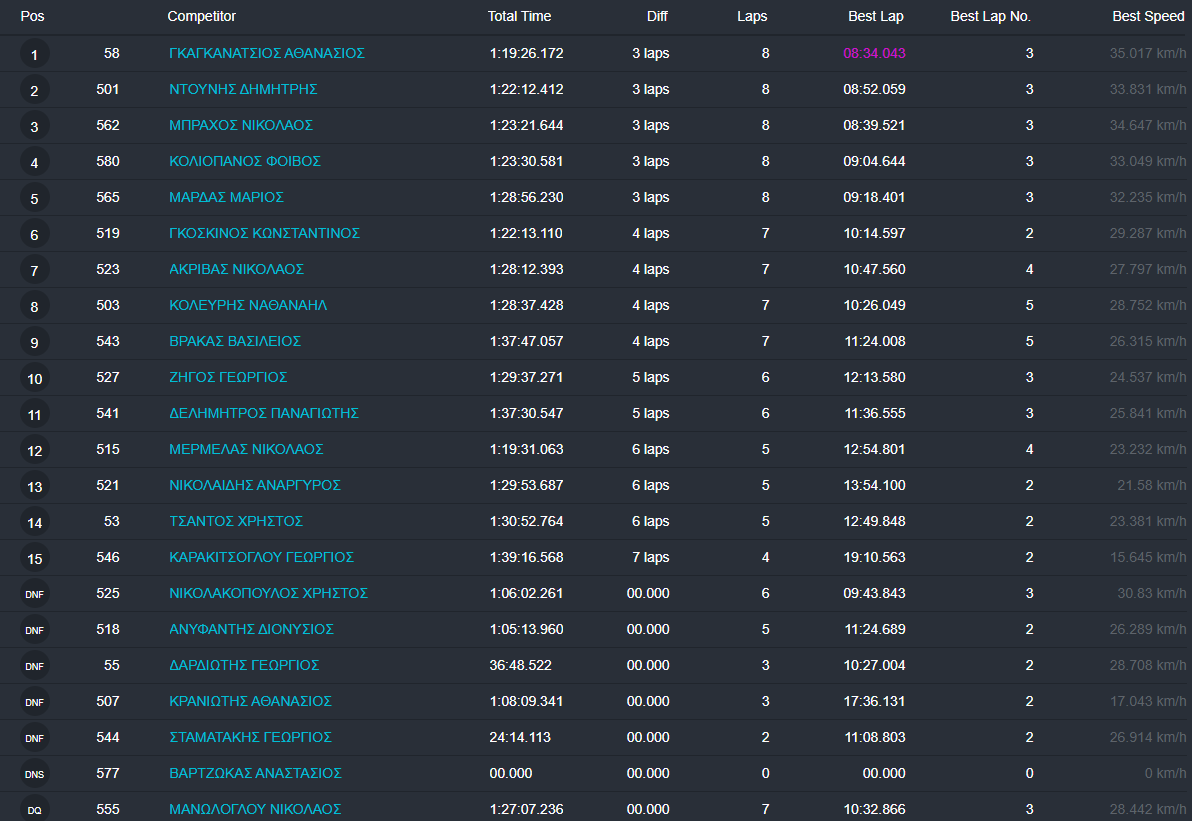Click the position 1 badge icon
This screenshot has width=1192, height=821.
34,54
